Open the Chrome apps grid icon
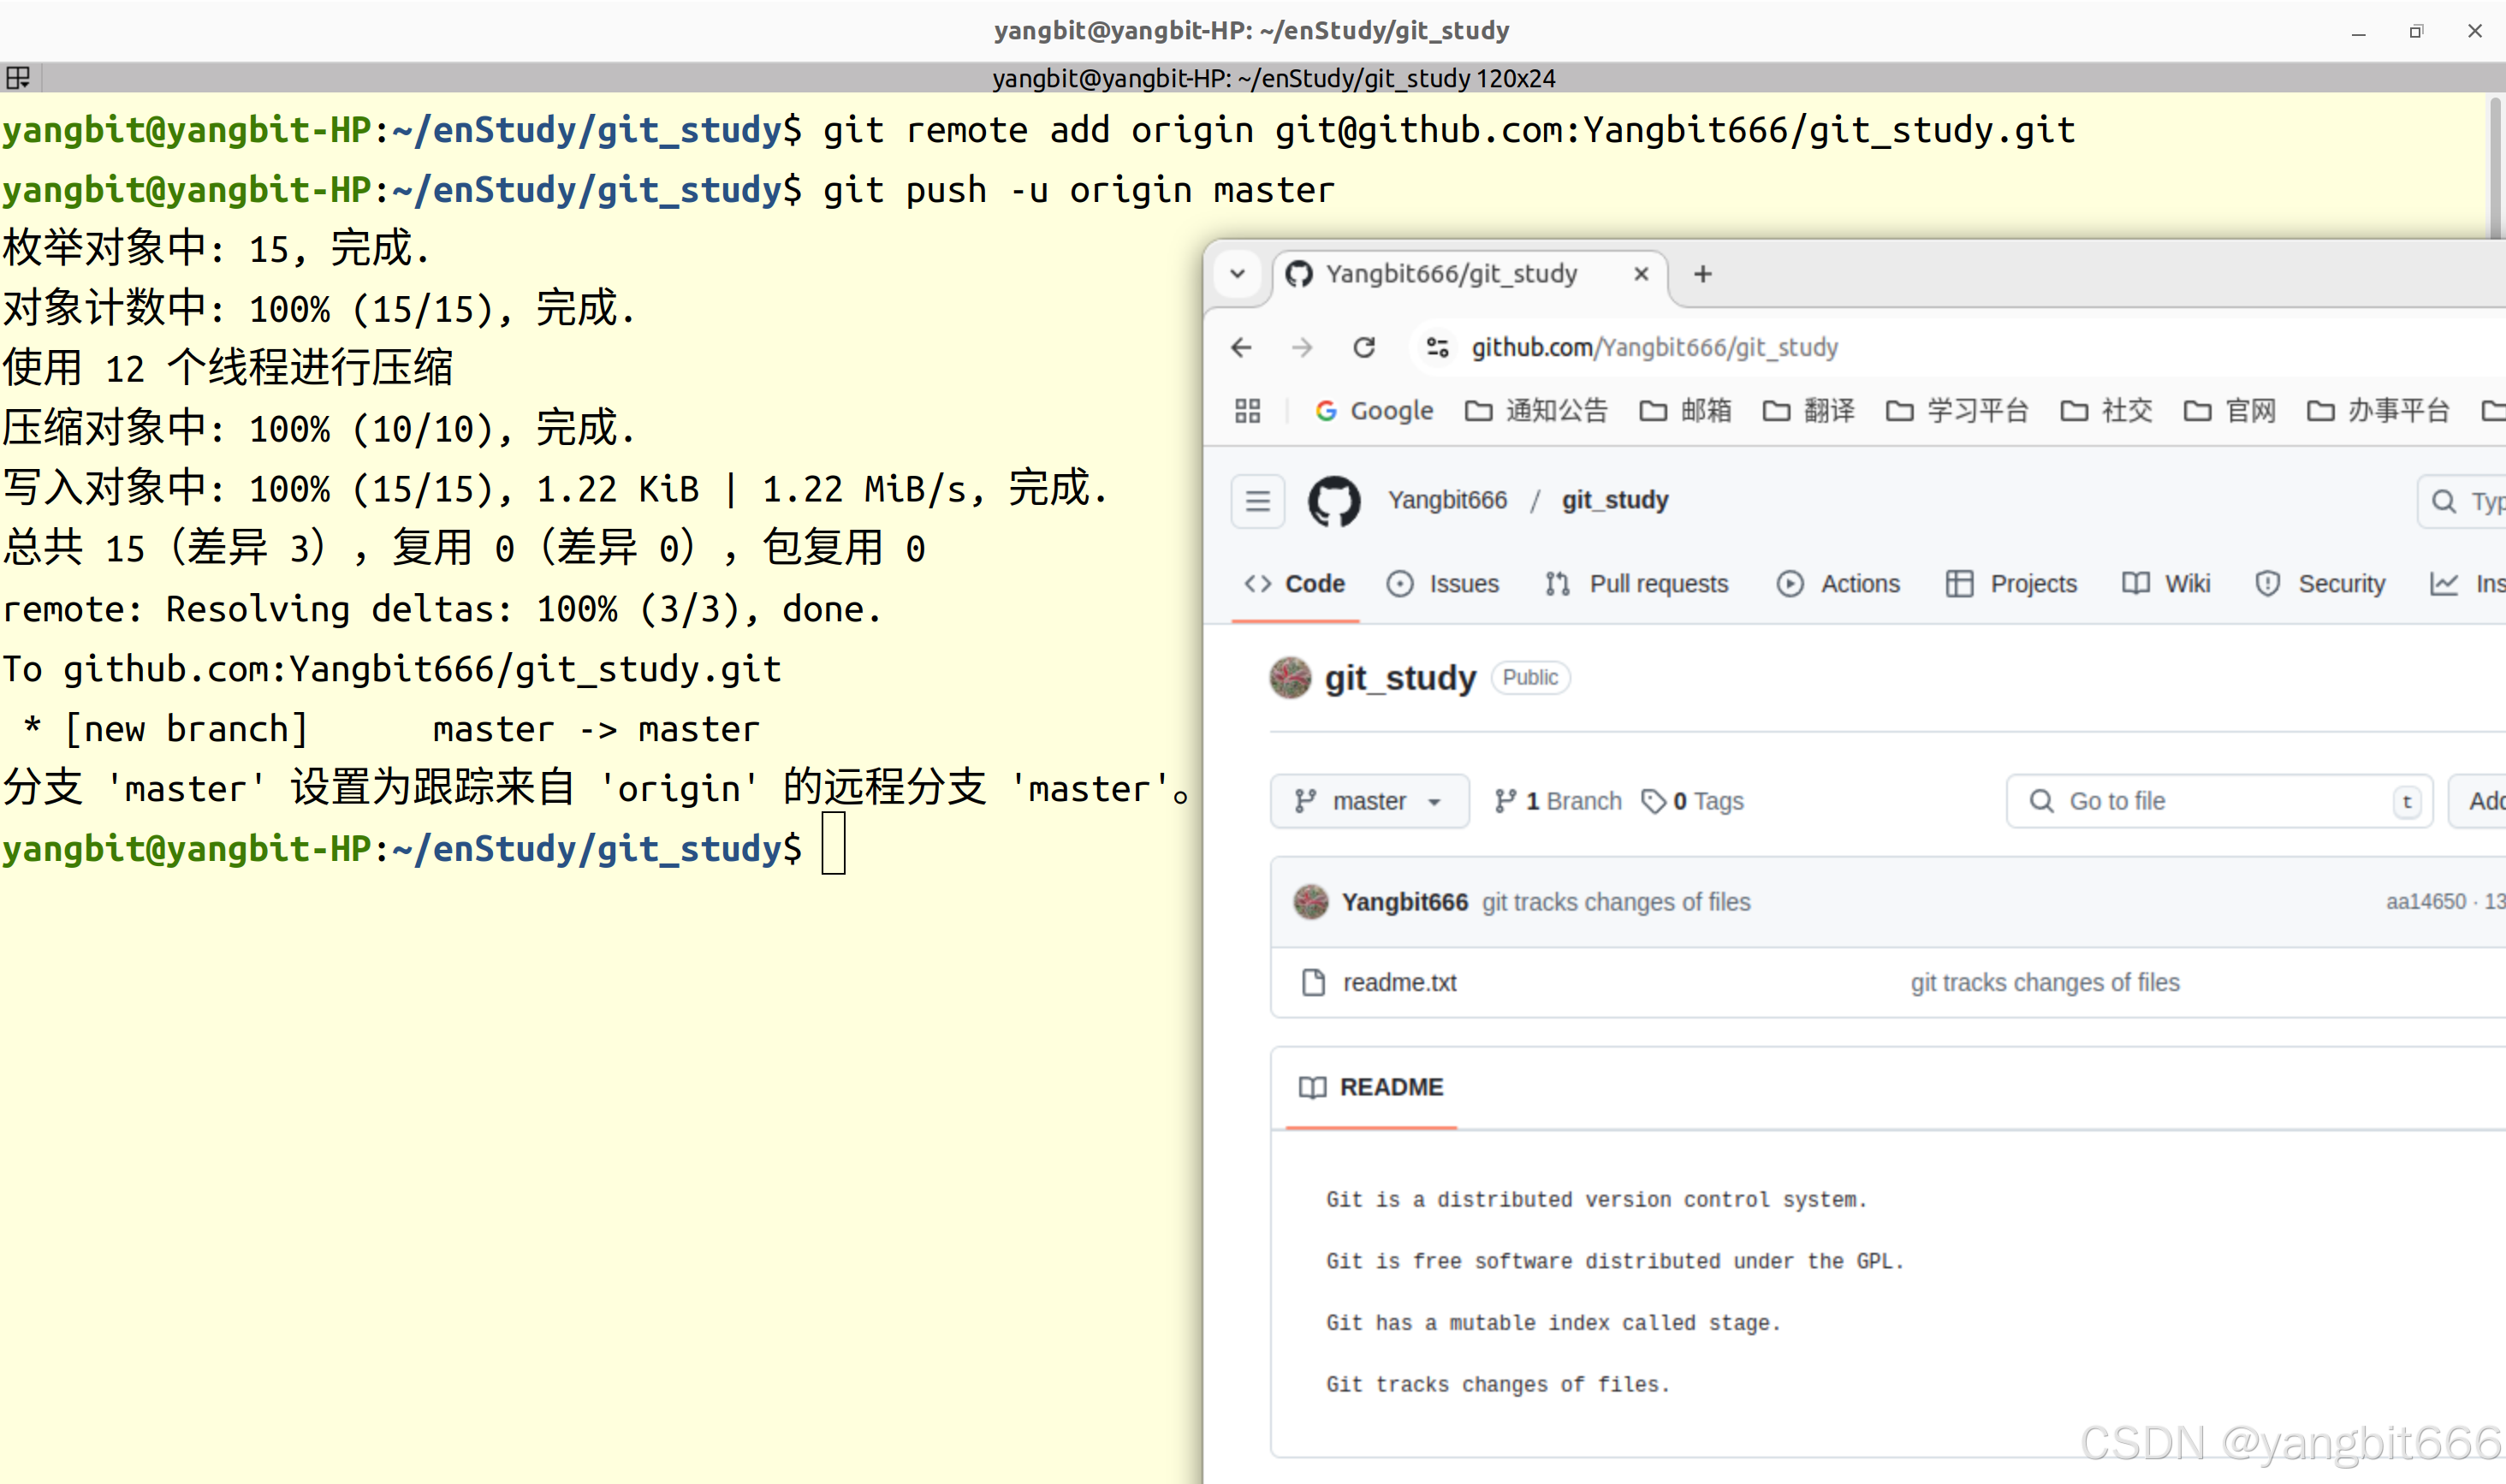This screenshot has height=1484, width=2506. (1247, 411)
